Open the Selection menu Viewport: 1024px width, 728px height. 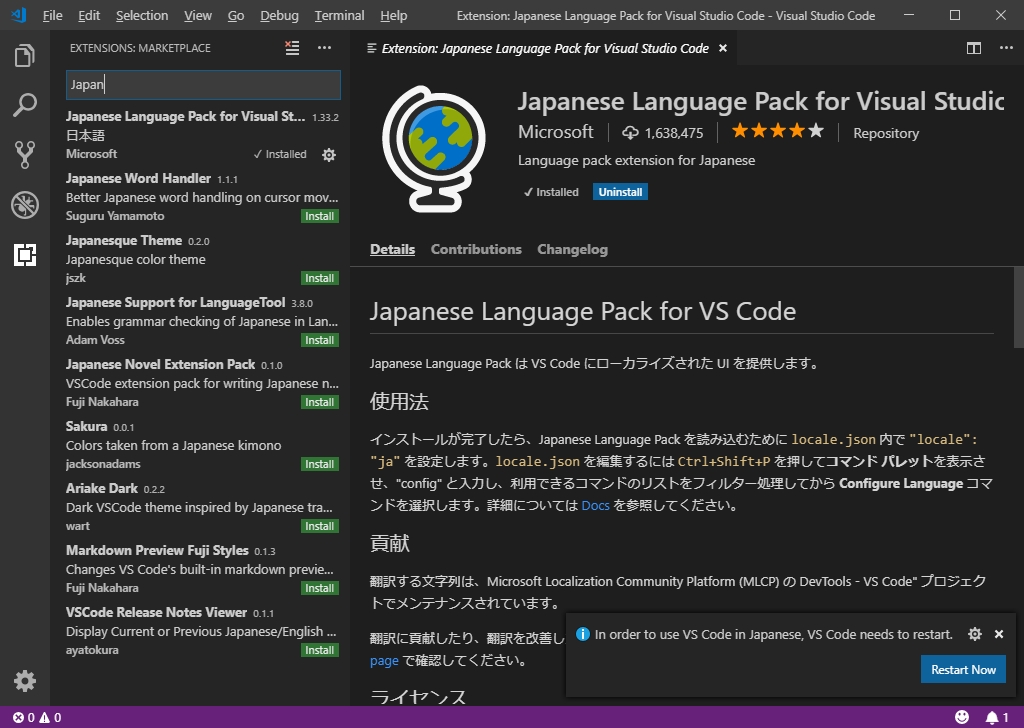pyautogui.click(x=142, y=16)
